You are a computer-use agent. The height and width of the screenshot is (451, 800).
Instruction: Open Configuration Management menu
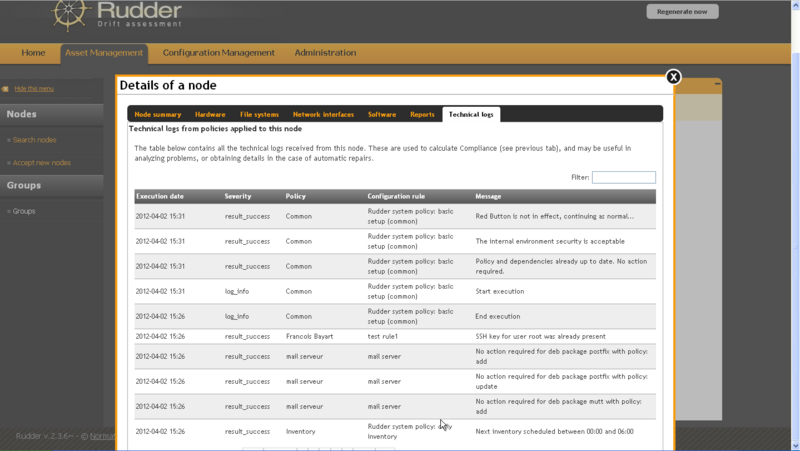coord(218,53)
